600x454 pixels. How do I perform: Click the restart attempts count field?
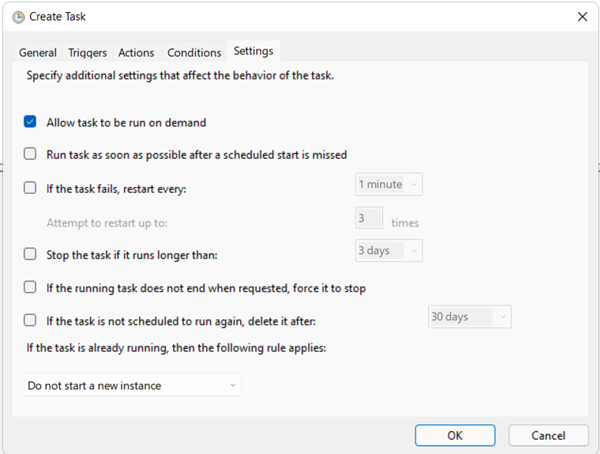369,218
